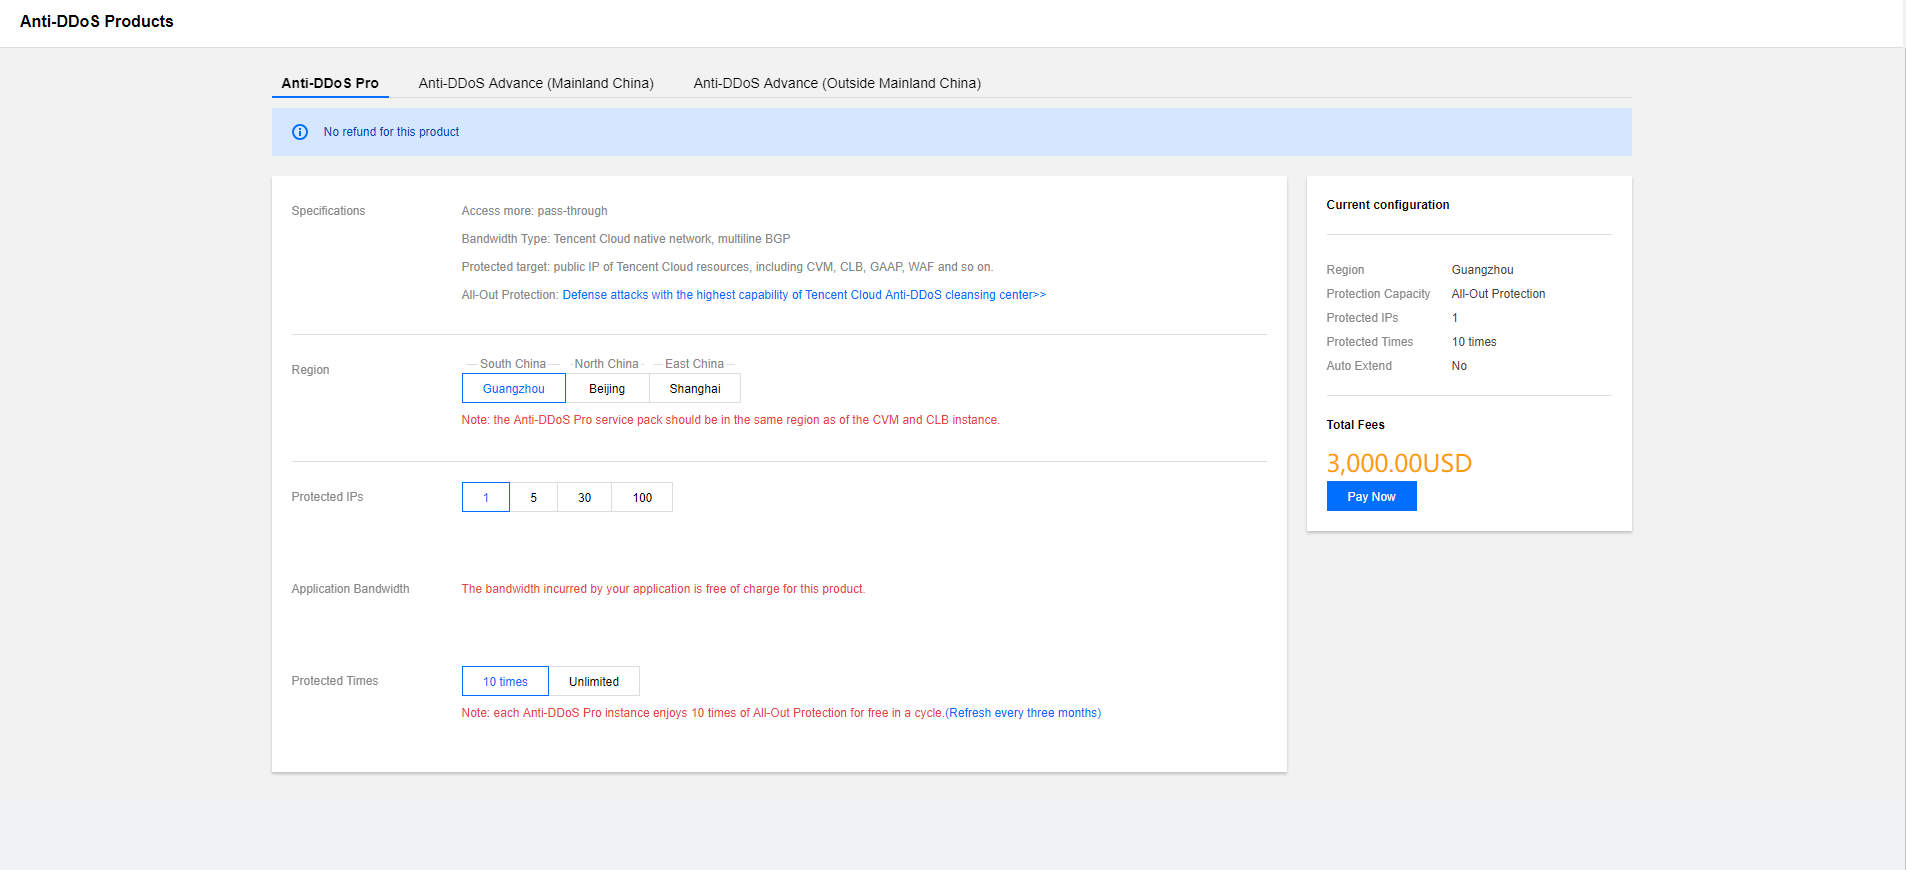Open the Defense attacks cleansing center link
This screenshot has height=870, width=1906.
tap(804, 295)
